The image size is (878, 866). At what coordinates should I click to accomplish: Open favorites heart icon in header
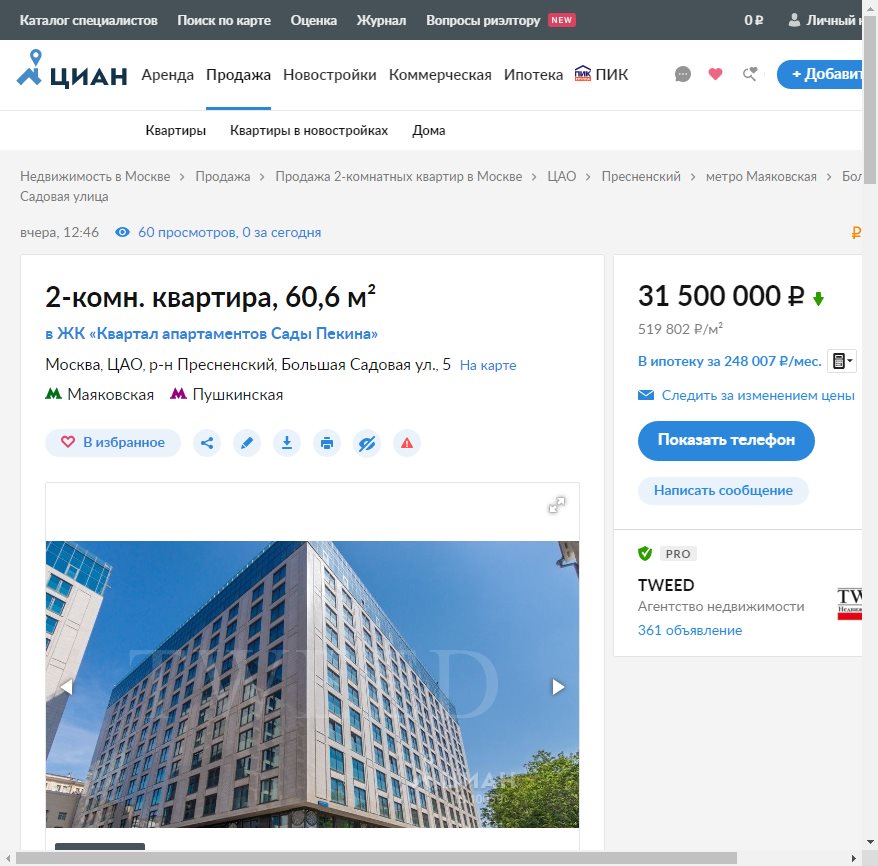point(715,74)
